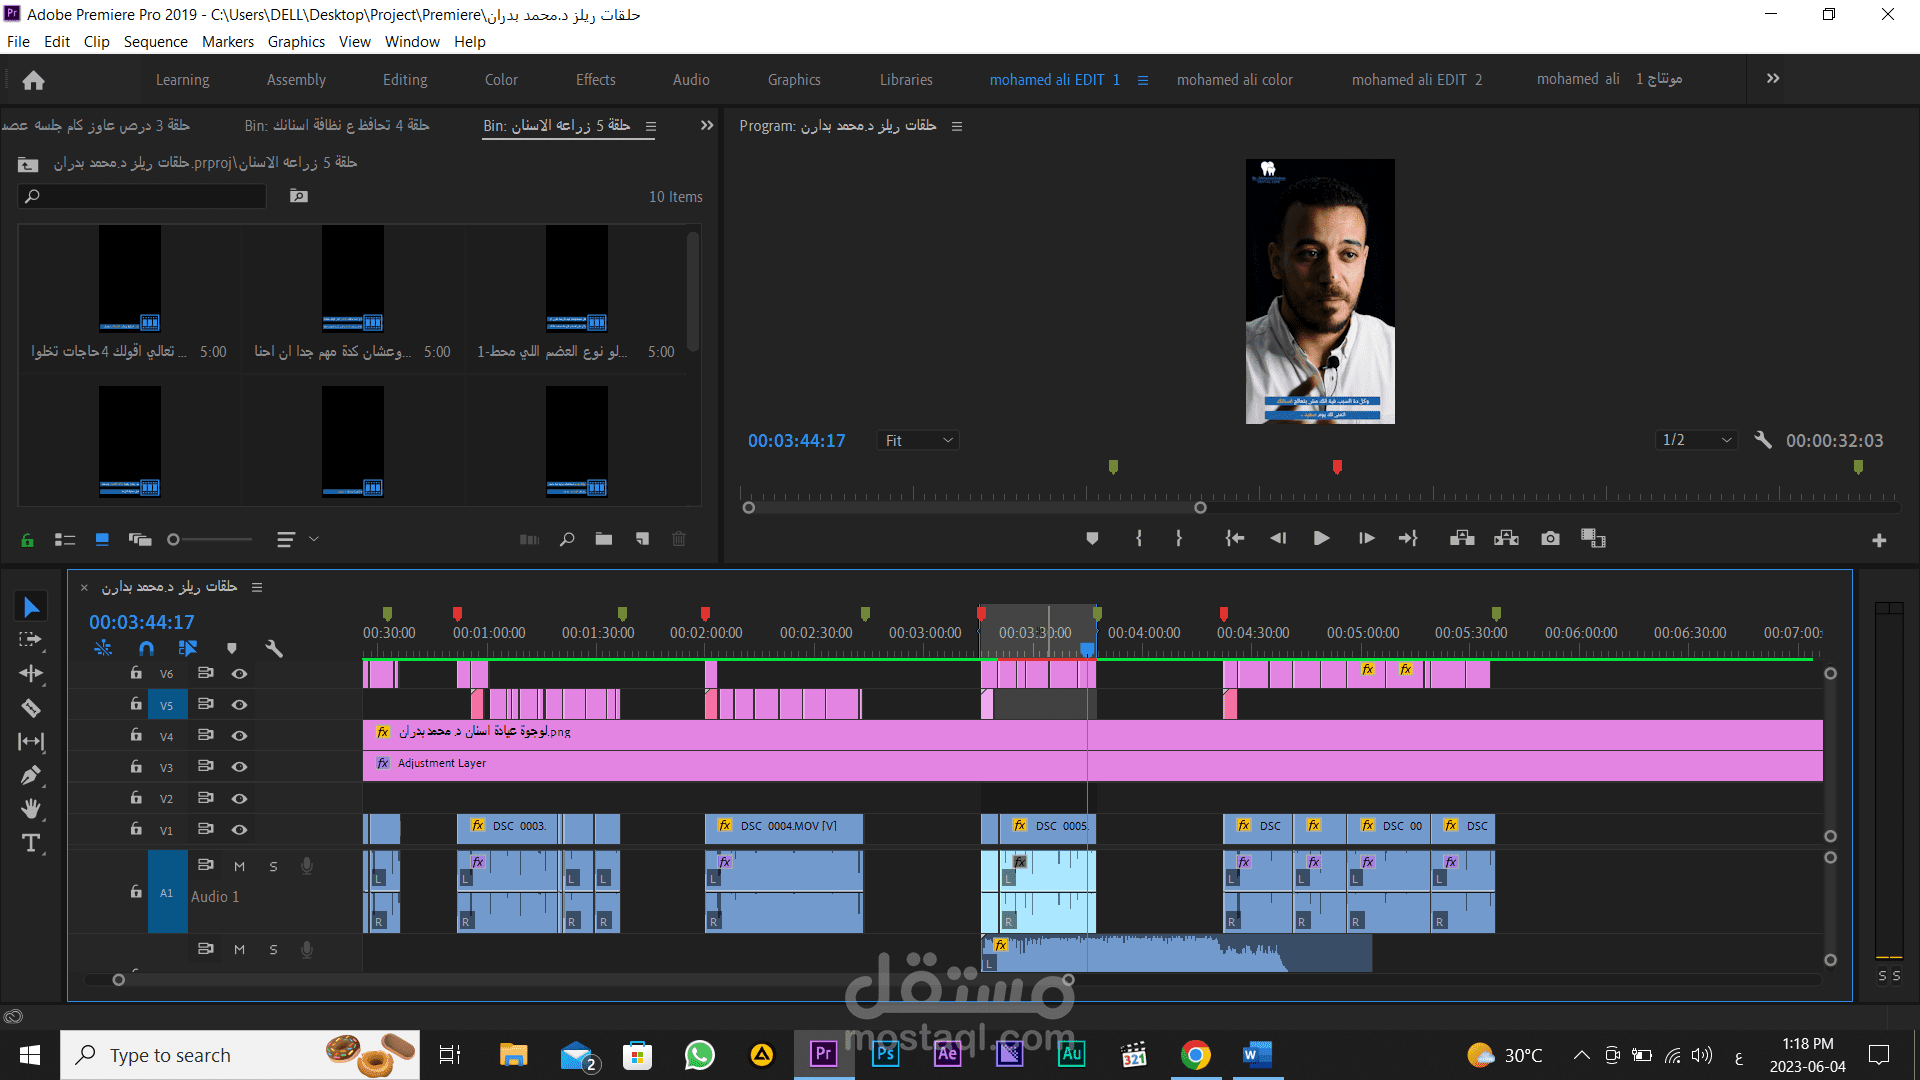Click Mark Out button
The height and width of the screenshot is (1080, 1920).
[1179, 539]
